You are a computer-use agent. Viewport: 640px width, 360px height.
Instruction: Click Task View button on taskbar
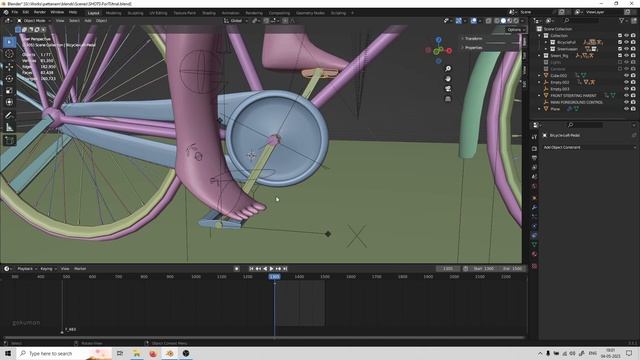pyautogui.click(x=120, y=353)
